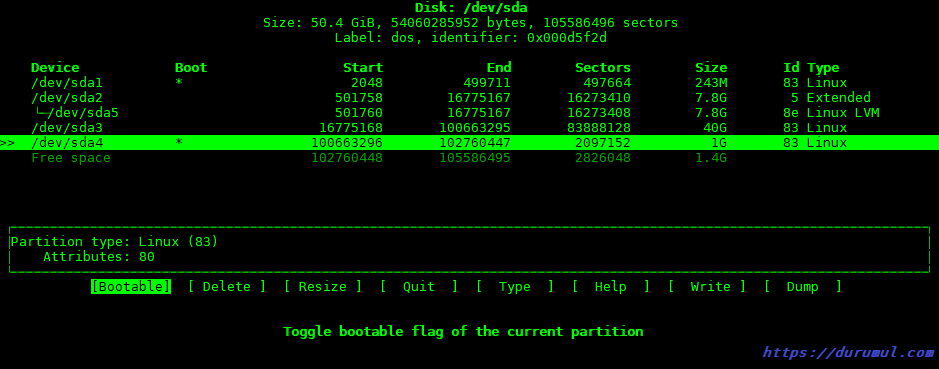Viewport: 939px width, 369px height.
Task: Click the Extended type label
Action: [x=838, y=98]
